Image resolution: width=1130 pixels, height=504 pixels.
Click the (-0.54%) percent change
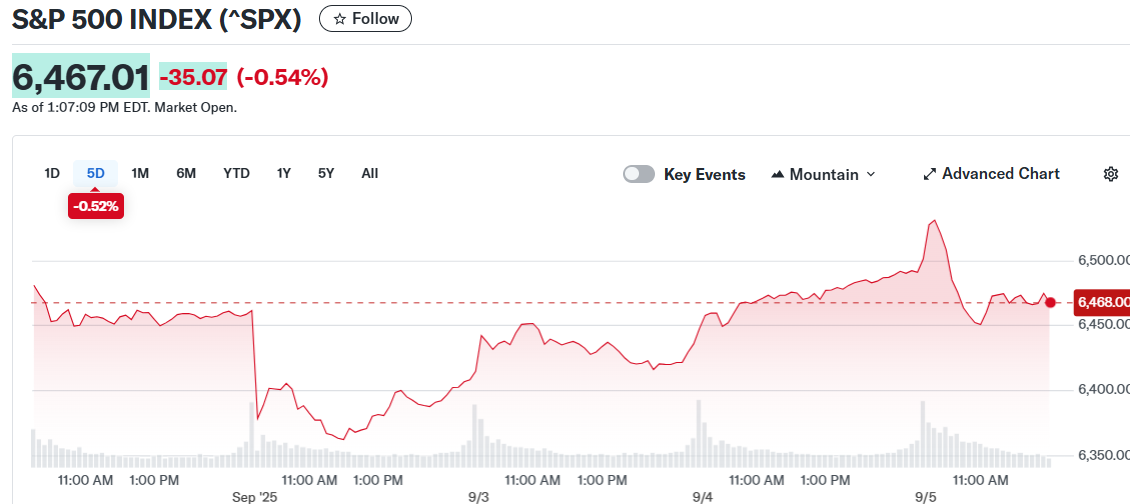(x=282, y=76)
